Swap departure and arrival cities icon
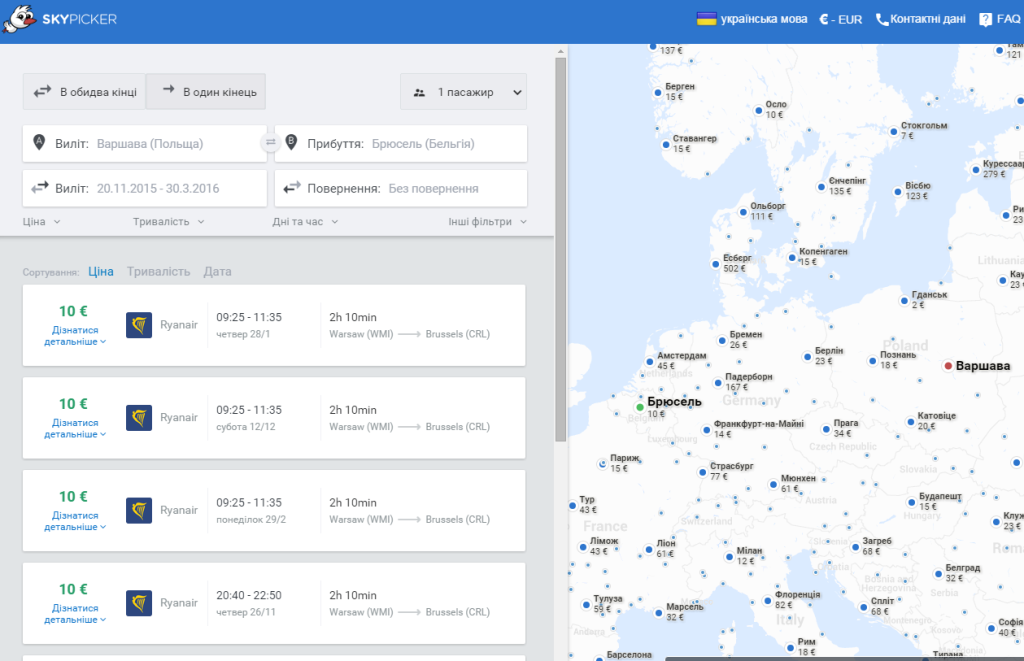Screen dimensions: 1024x661 (270, 142)
